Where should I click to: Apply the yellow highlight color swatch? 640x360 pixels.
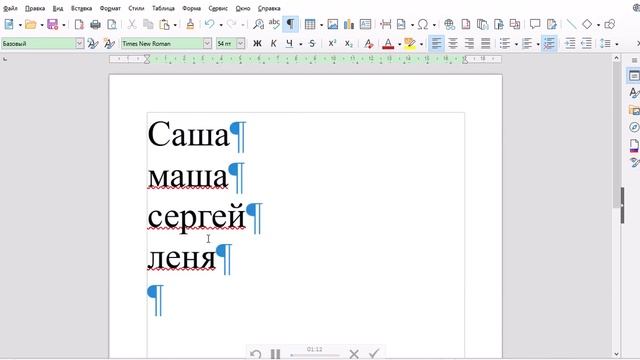pos(410,44)
